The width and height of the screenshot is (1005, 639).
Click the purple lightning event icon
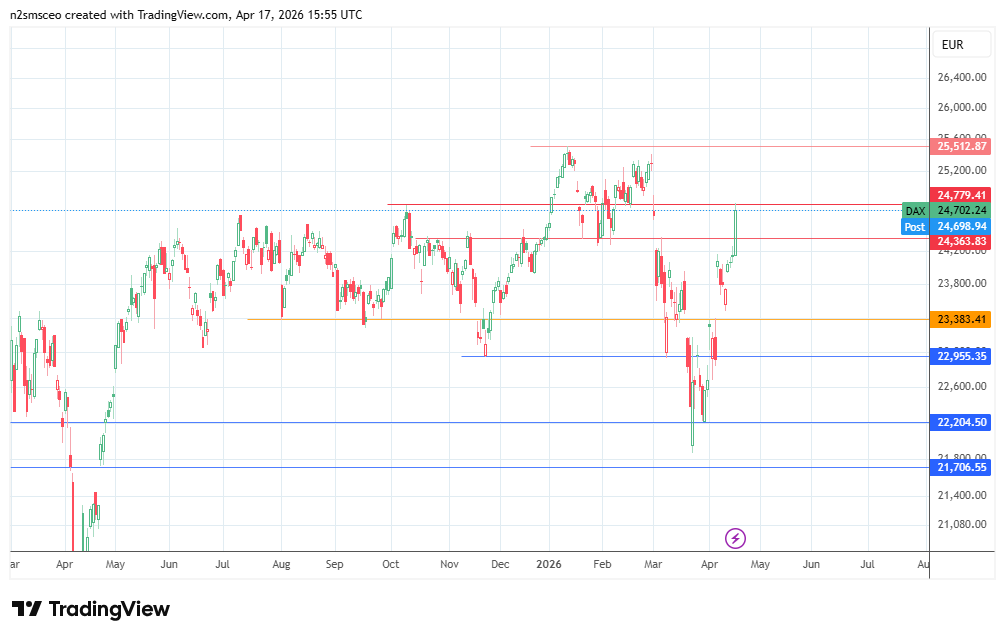736,538
